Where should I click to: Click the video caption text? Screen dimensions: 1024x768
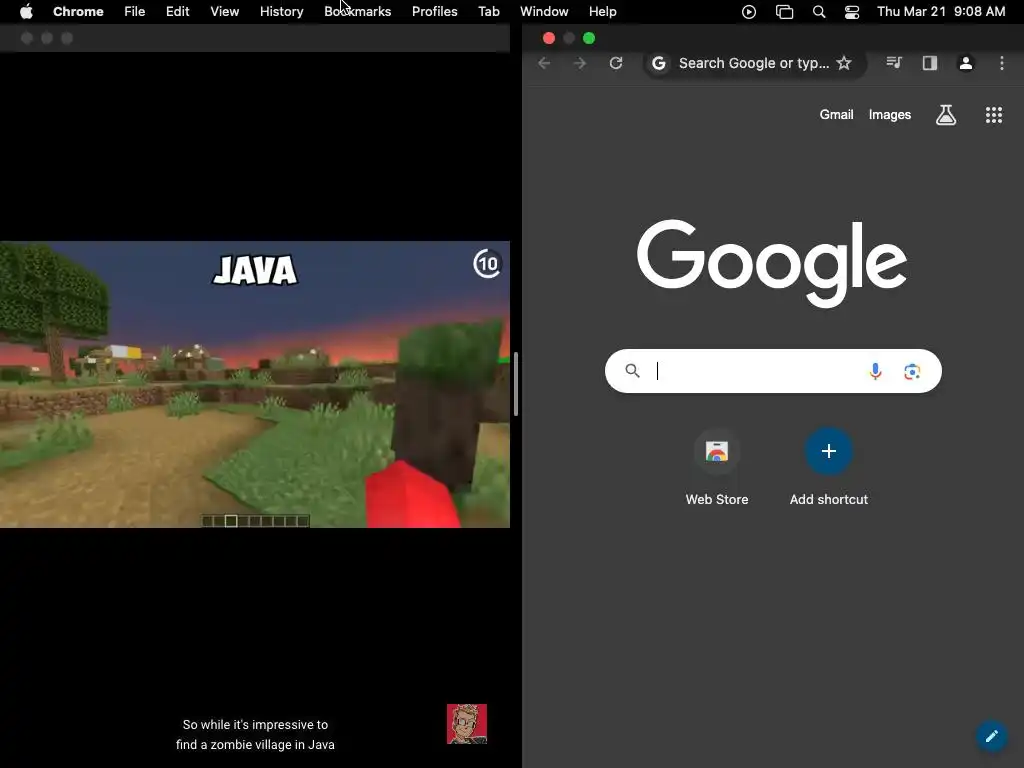tap(255, 734)
